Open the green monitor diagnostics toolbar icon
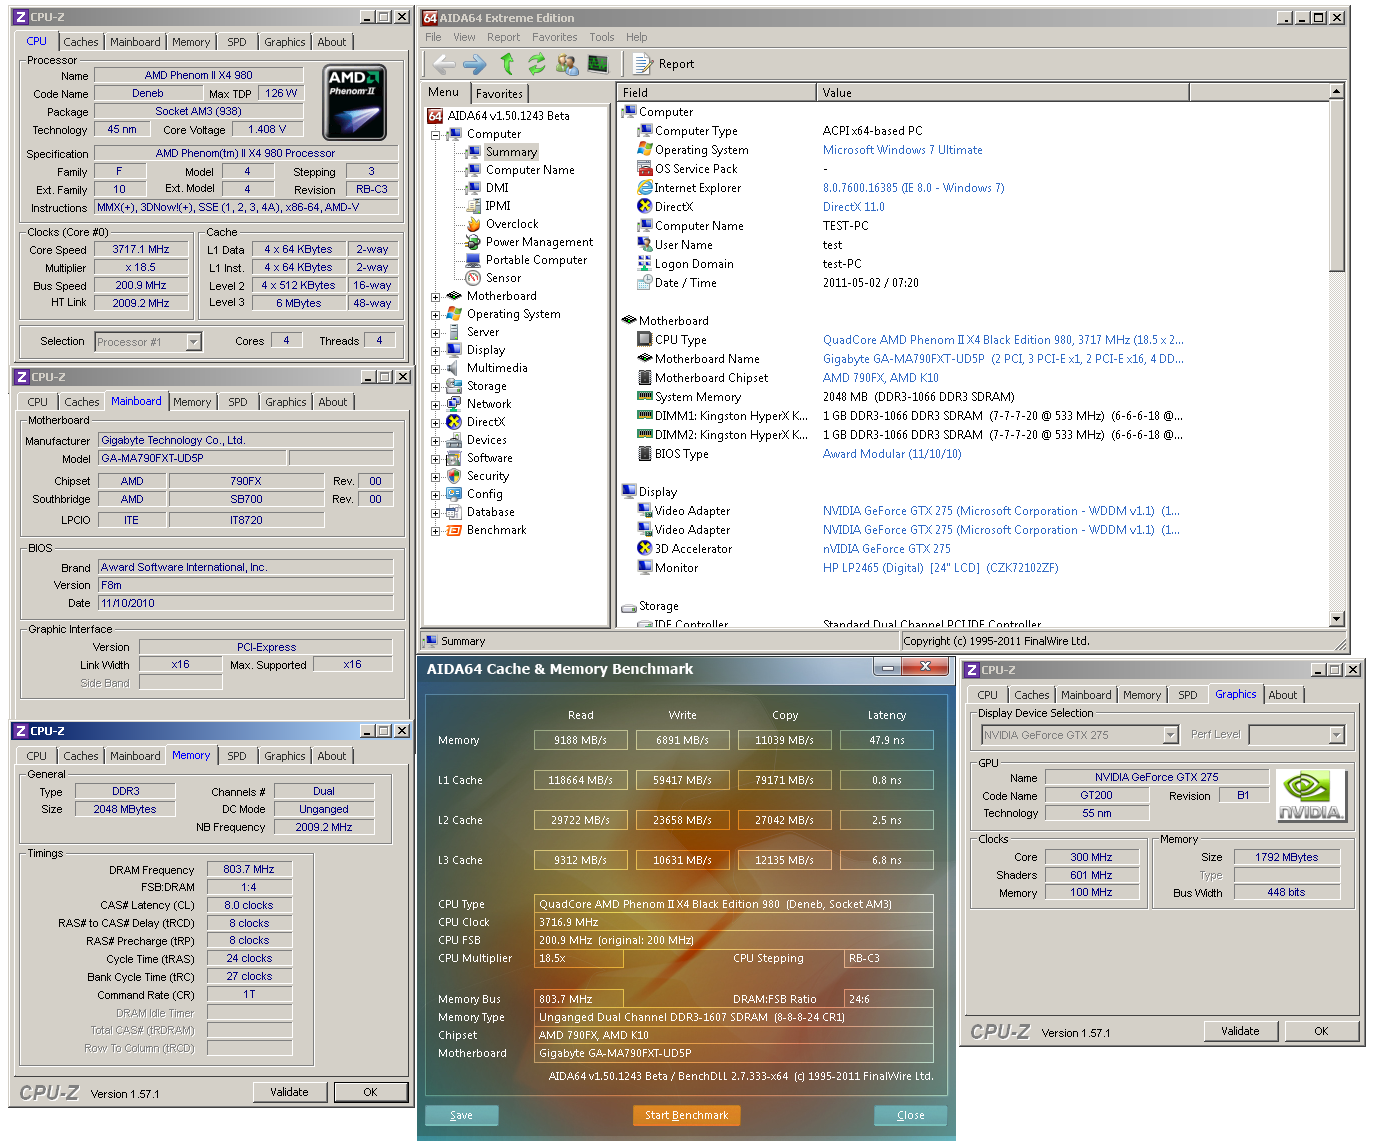 (x=598, y=64)
